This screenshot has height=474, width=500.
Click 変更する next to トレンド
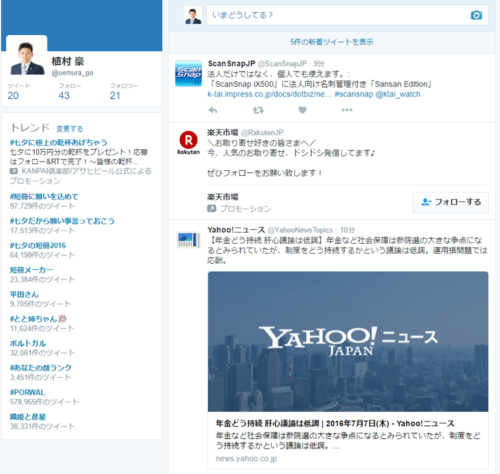click(69, 129)
